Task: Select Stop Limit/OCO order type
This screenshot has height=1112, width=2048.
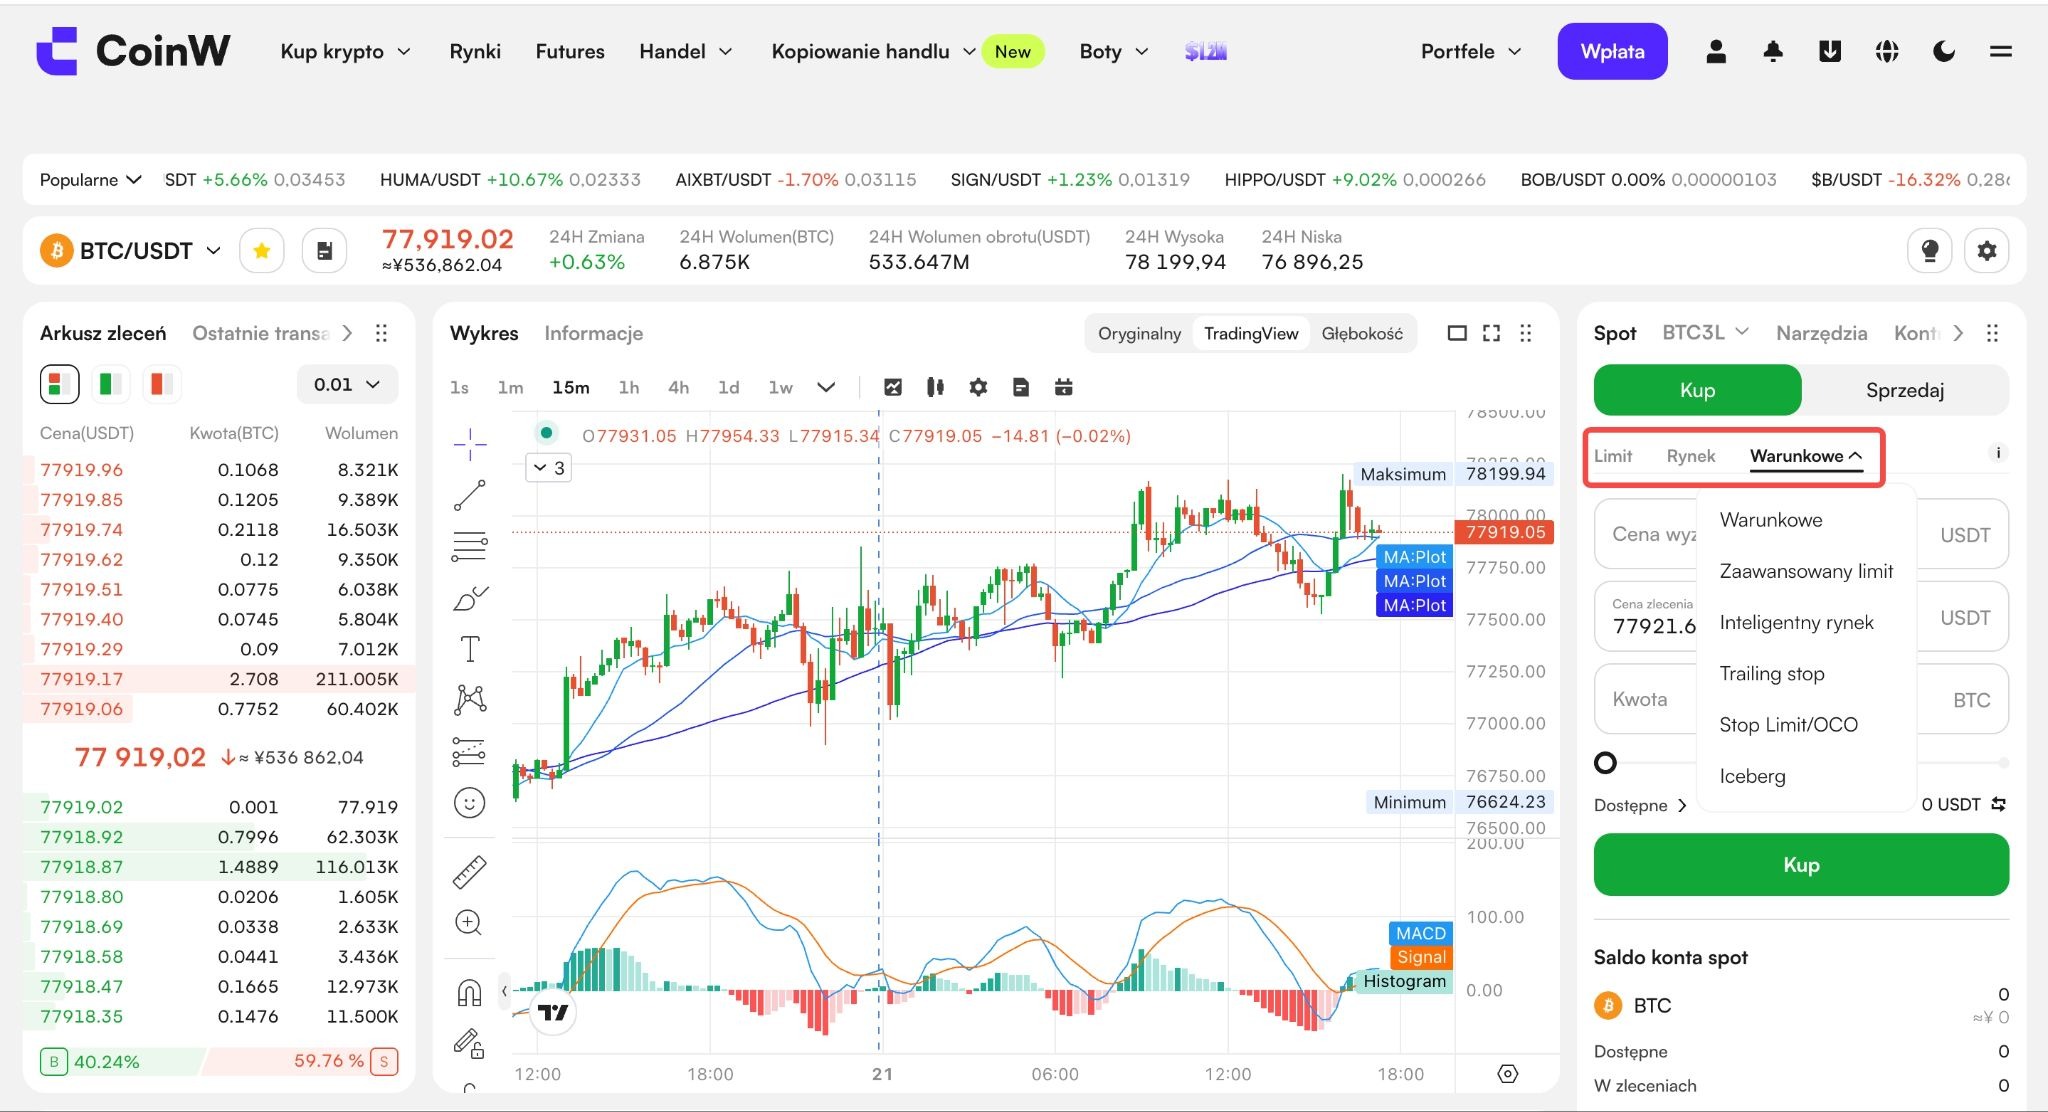Action: pos(1788,725)
